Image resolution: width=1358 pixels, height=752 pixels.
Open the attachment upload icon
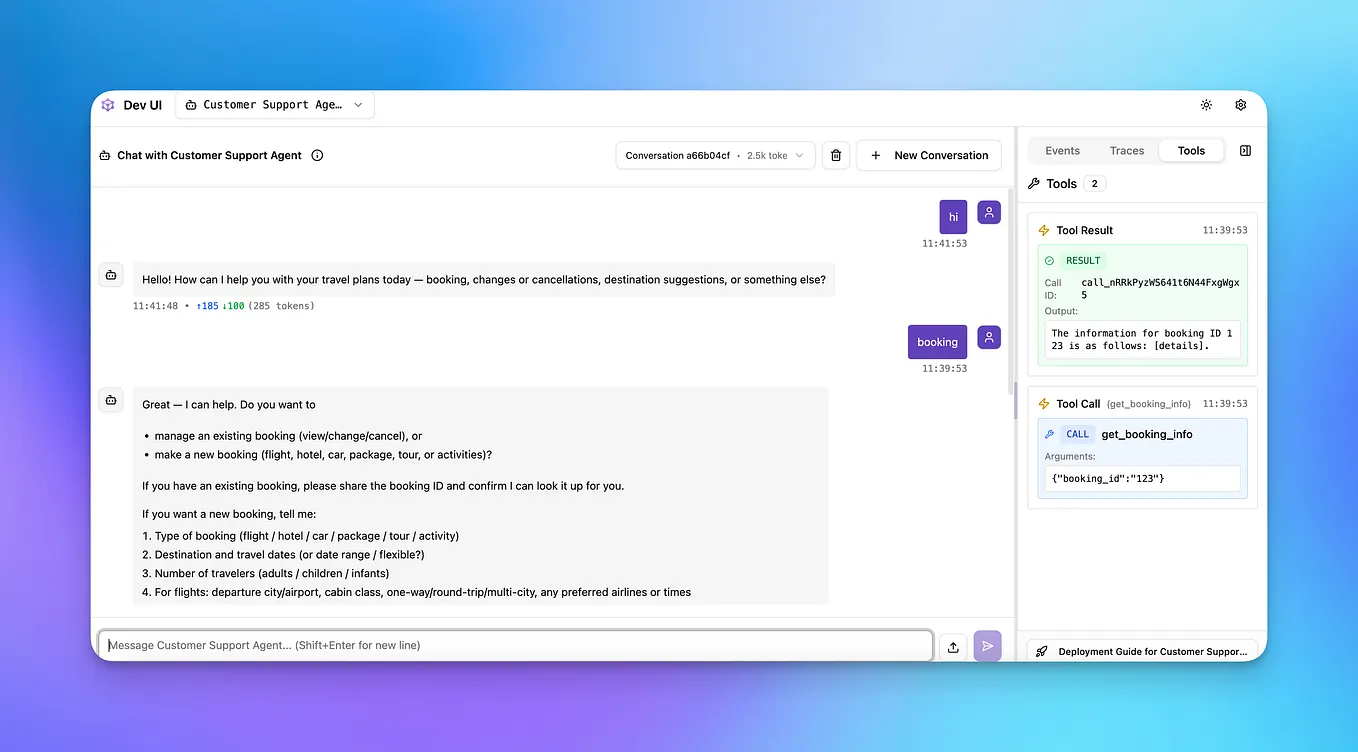coord(951,646)
